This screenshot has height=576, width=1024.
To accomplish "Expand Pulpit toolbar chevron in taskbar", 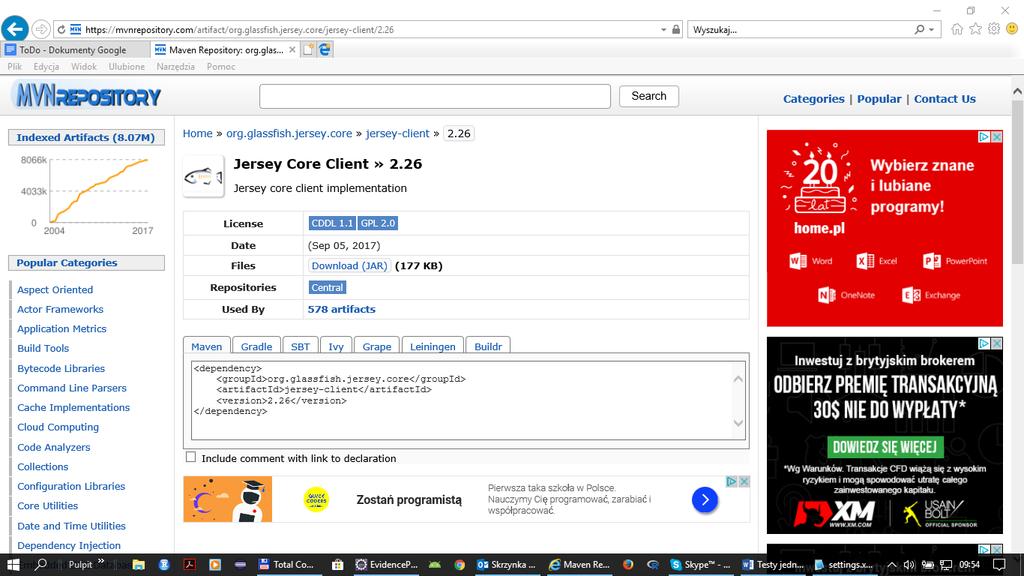I will pyautogui.click(x=101, y=561).
